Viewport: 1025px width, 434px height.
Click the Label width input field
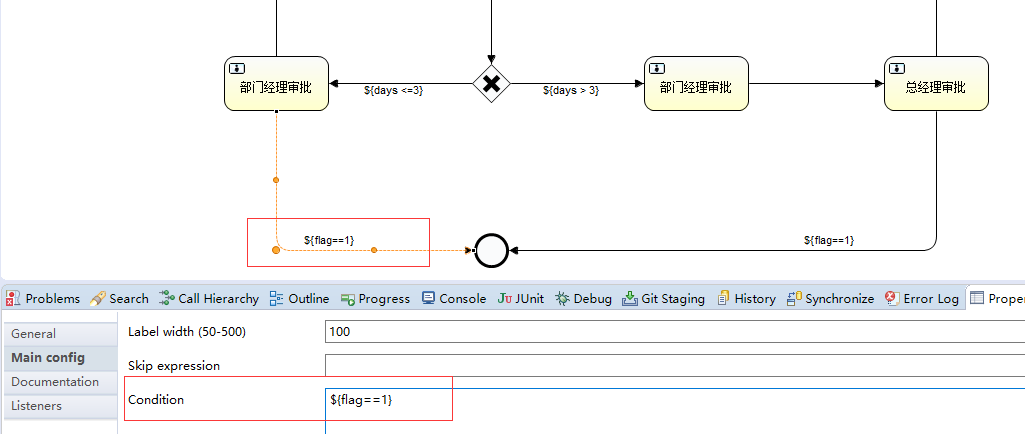pyautogui.click(x=675, y=332)
